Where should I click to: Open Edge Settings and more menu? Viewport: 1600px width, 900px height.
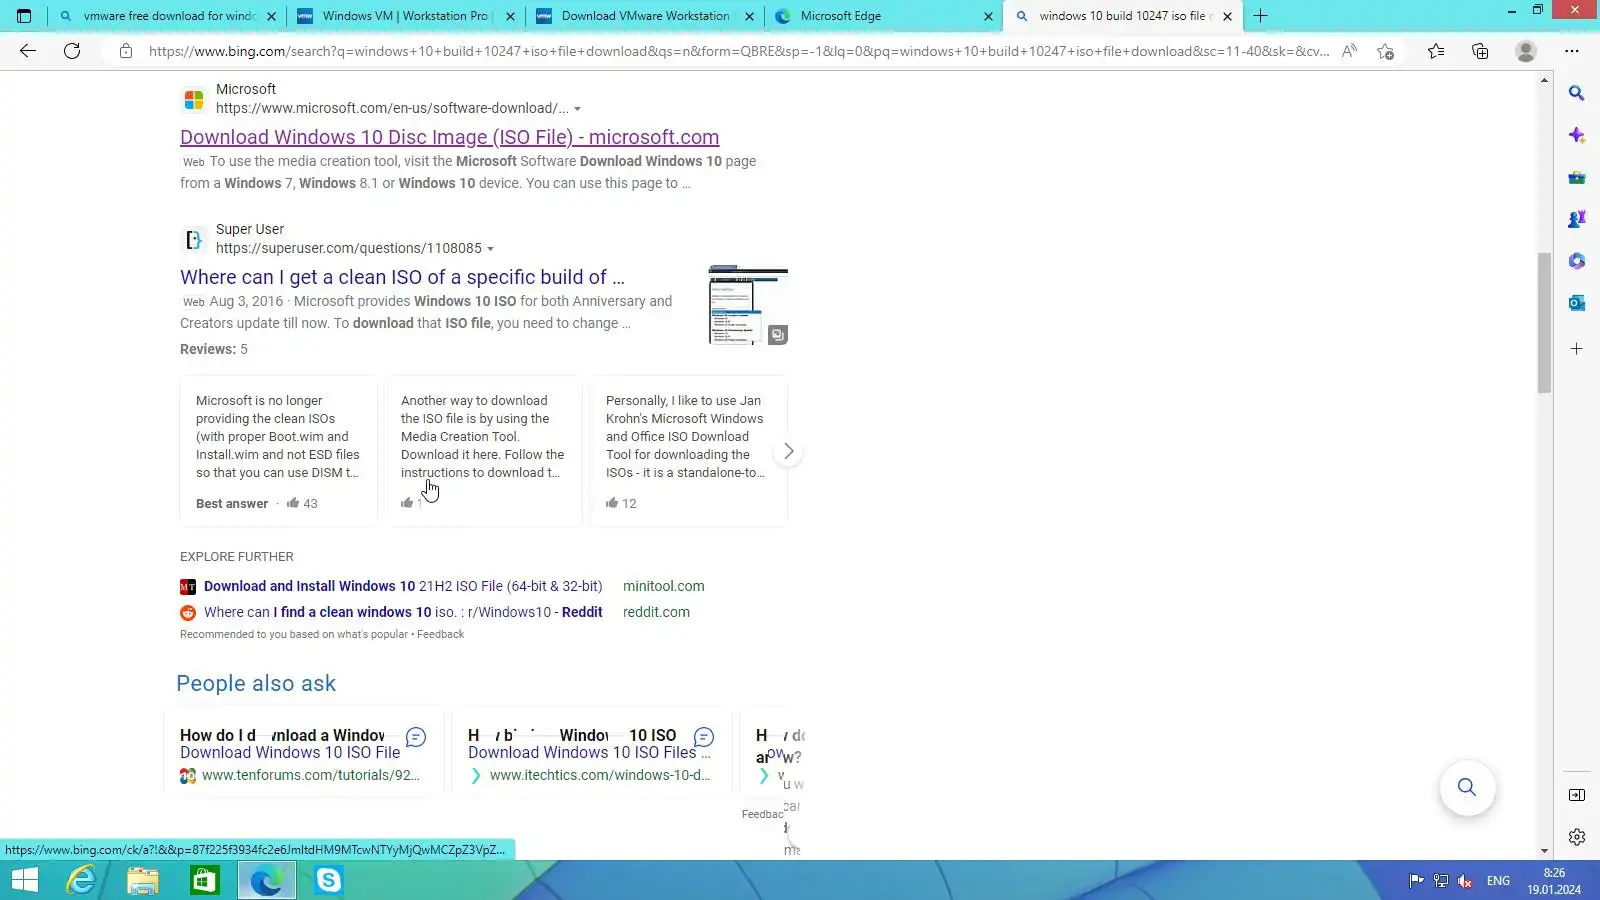[1572, 51]
